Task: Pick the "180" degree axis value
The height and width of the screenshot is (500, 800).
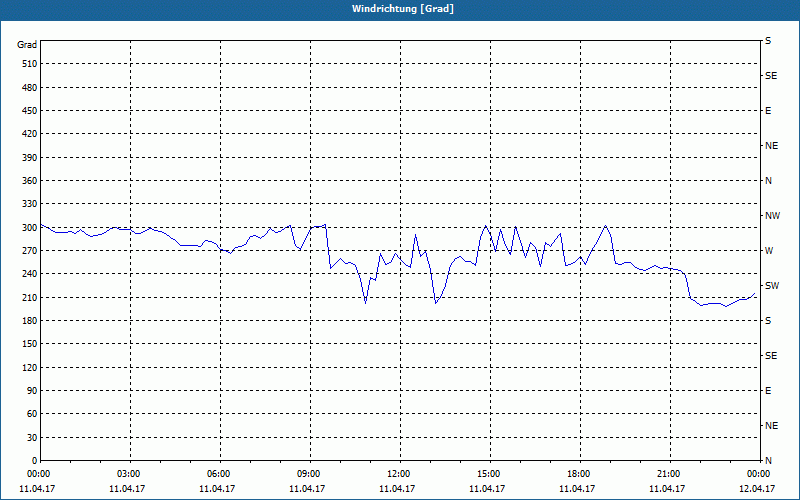Action: click(x=30, y=321)
